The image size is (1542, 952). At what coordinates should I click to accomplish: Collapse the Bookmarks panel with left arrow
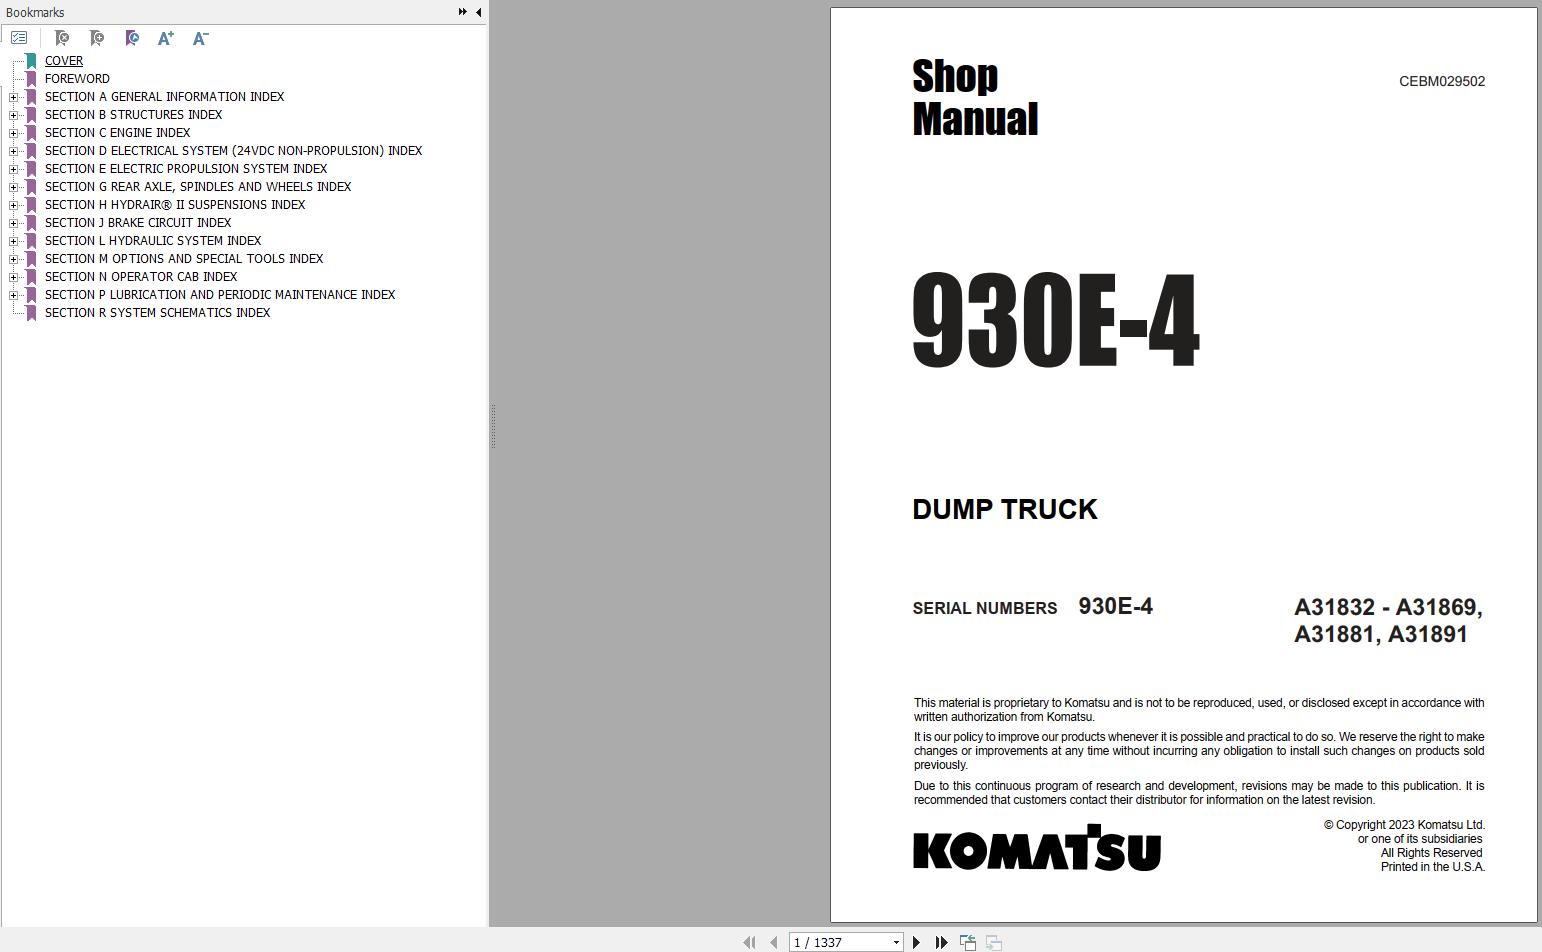(x=478, y=12)
